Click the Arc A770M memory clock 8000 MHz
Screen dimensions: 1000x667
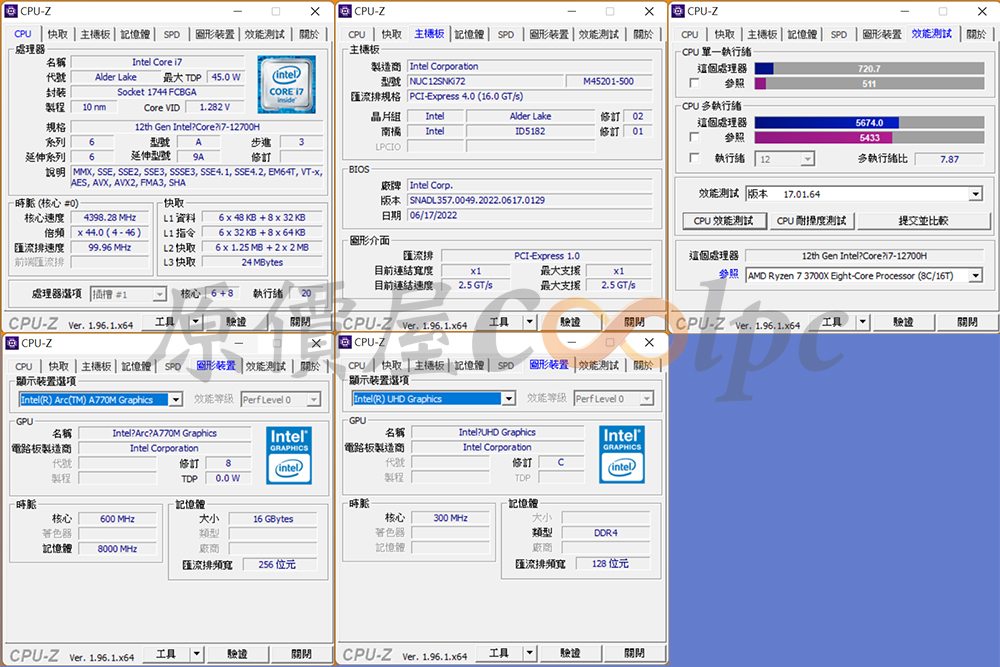[117, 548]
